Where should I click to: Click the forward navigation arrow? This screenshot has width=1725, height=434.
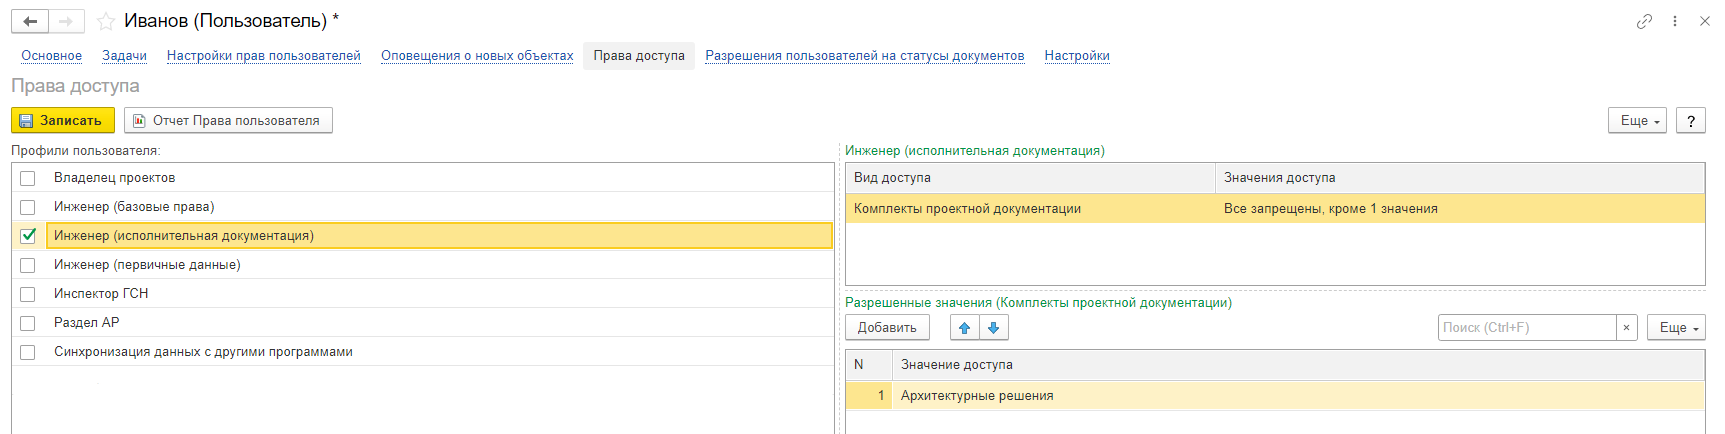point(66,21)
